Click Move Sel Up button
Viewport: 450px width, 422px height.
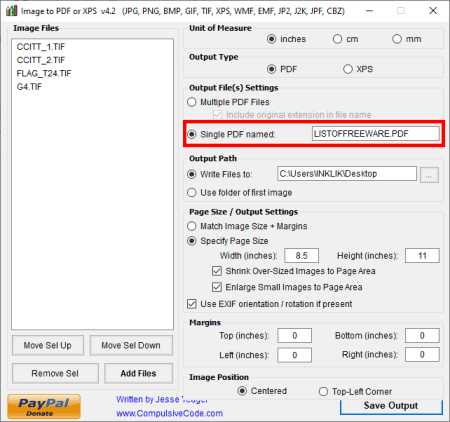48,345
